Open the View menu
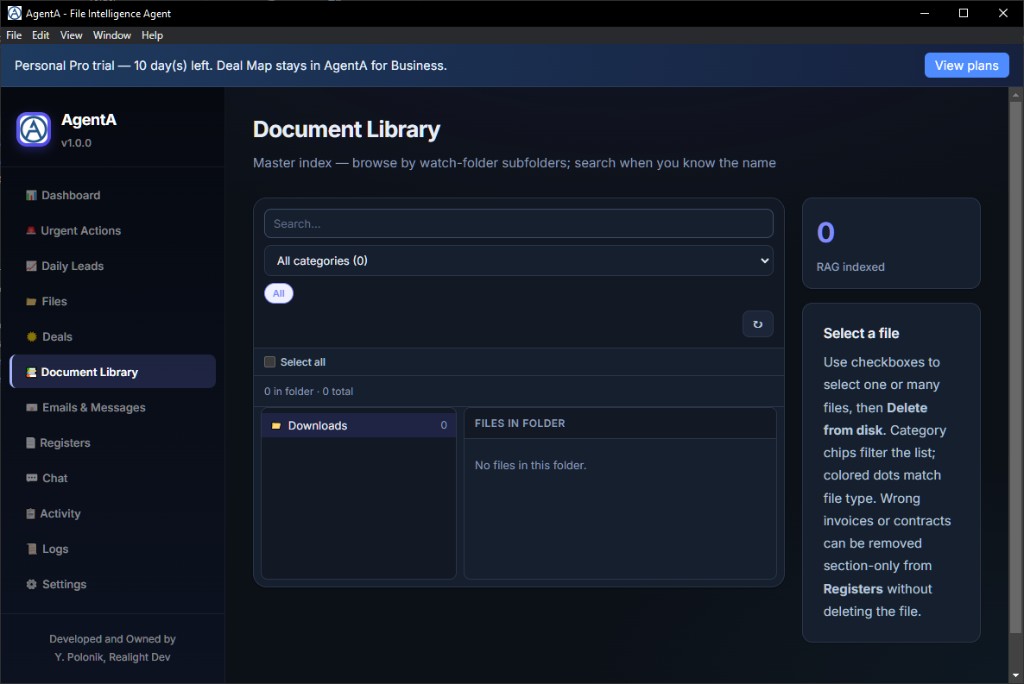1024x684 pixels. pyautogui.click(x=71, y=35)
